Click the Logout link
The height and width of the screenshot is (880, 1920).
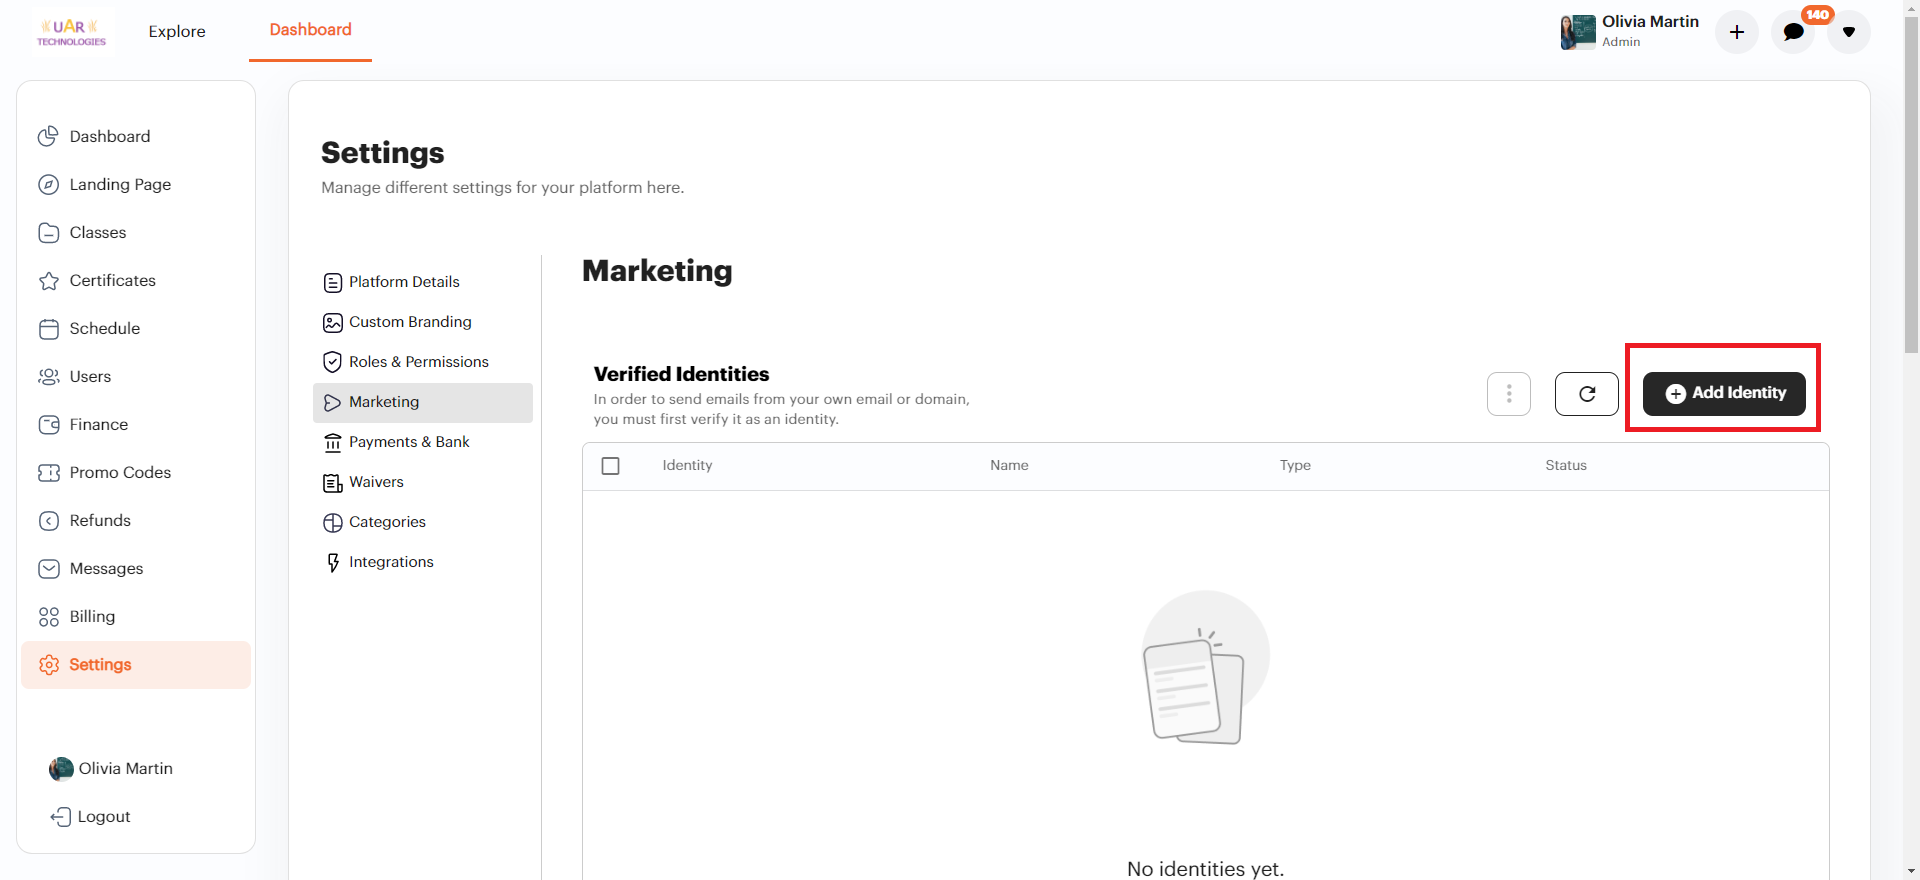pos(104,816)
